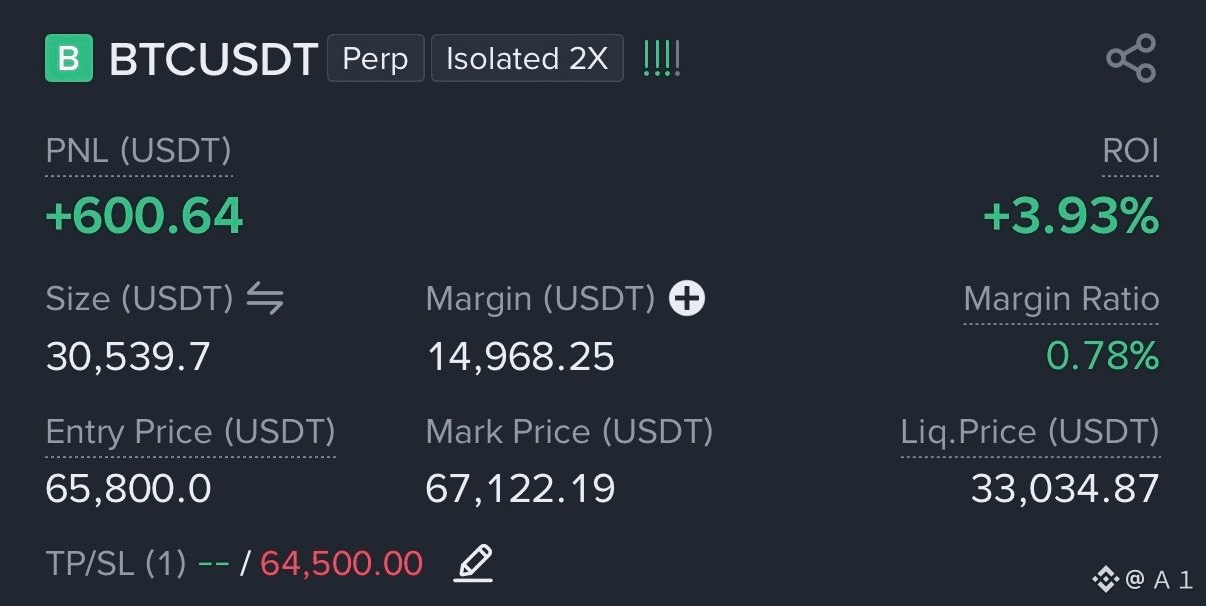Click the green B coin icon

coord(69,58)
